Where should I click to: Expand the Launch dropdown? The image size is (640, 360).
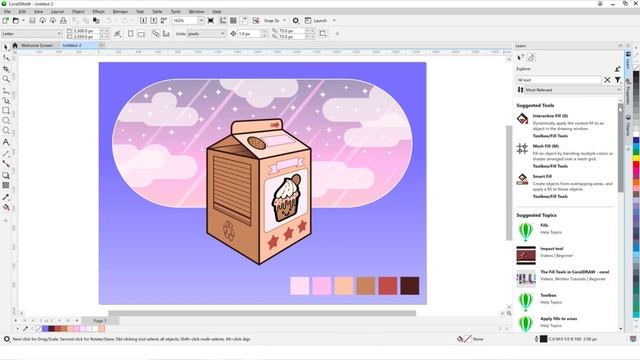(334, 20)
